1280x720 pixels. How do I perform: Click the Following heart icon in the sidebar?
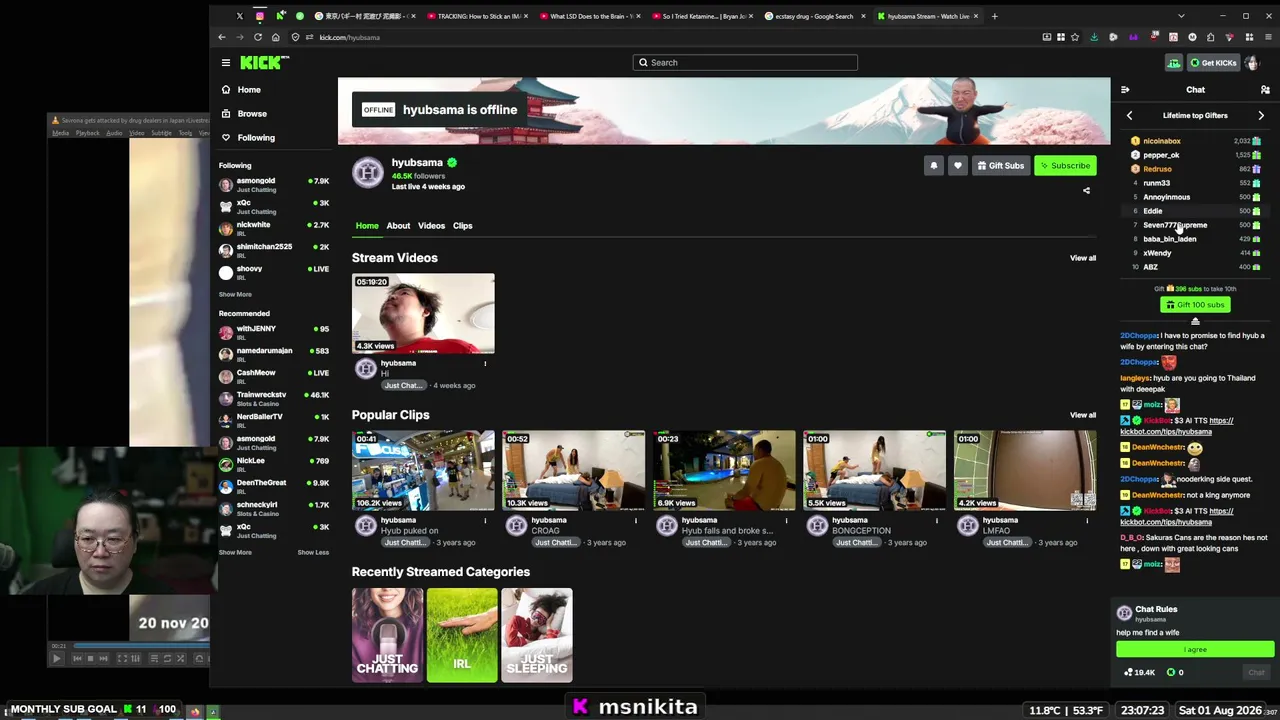(x=226, y=138)
